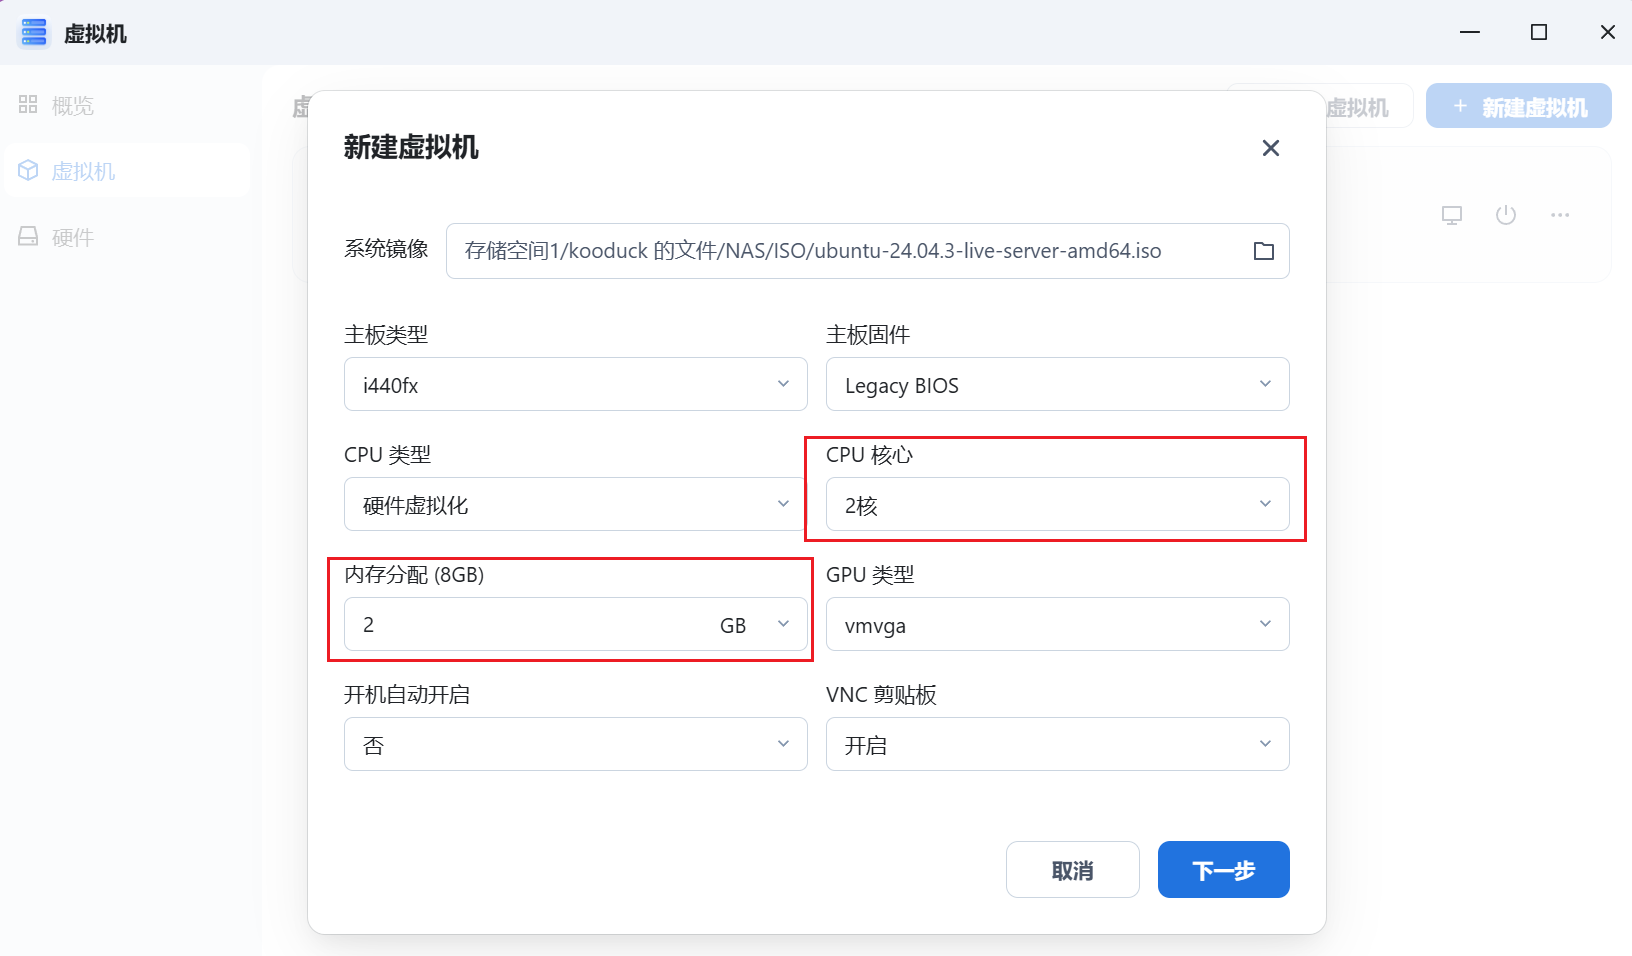This screenshot has height=956, width=1632.
Task: Click the monitor/console icon top right
Action: (1452, 214)
